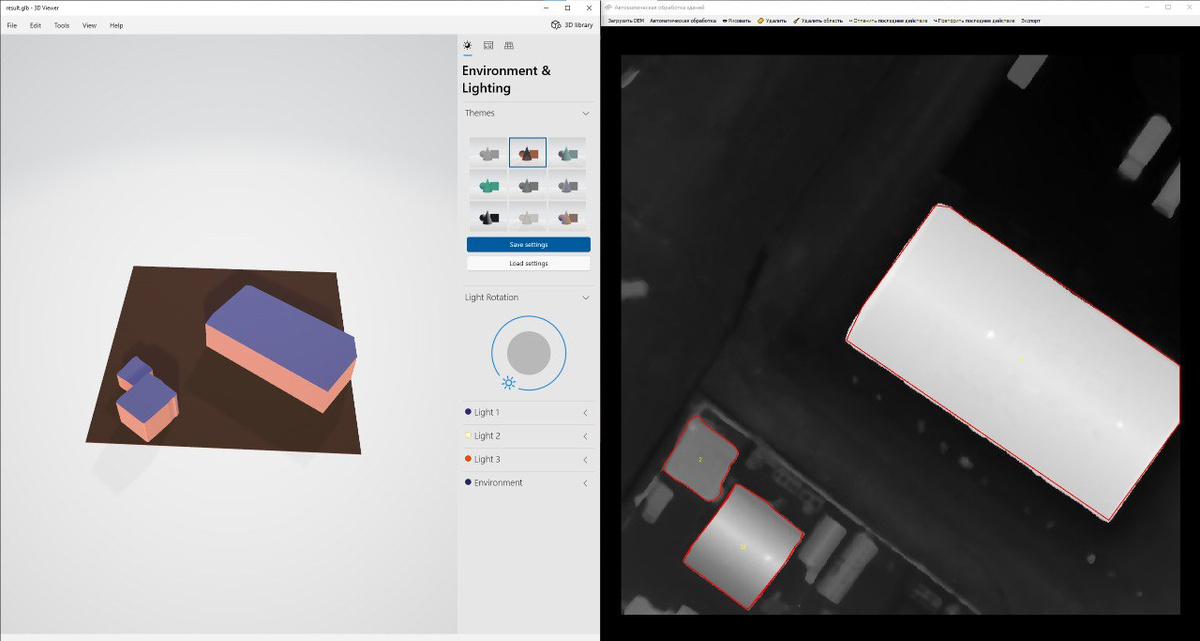The height and width of the screenshot is (641, 1200).
Task: Open the Tools menu
Action: pos(62,25)
